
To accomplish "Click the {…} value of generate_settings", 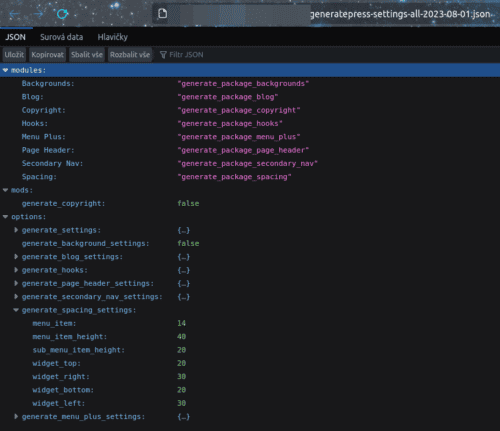I will pyautogui.click(x=184, y=230).
